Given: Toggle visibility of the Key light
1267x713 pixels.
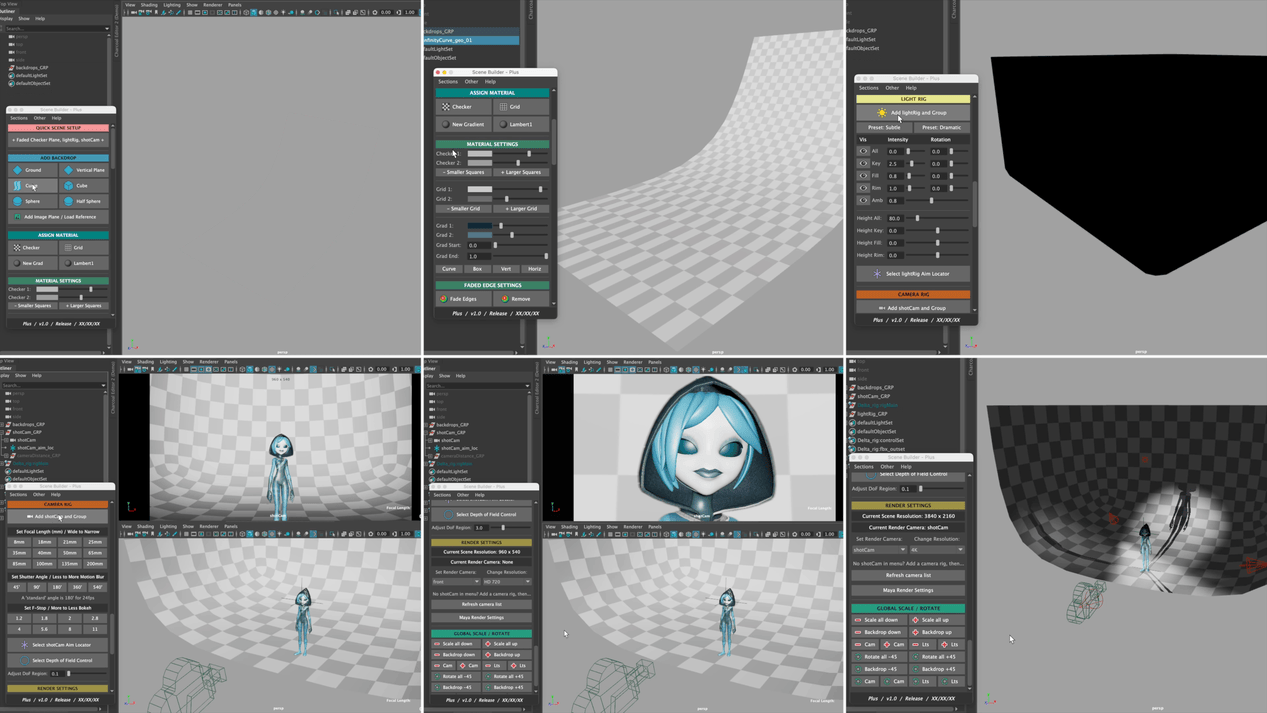Looking at the screenshot, I should tap(862, 162).
